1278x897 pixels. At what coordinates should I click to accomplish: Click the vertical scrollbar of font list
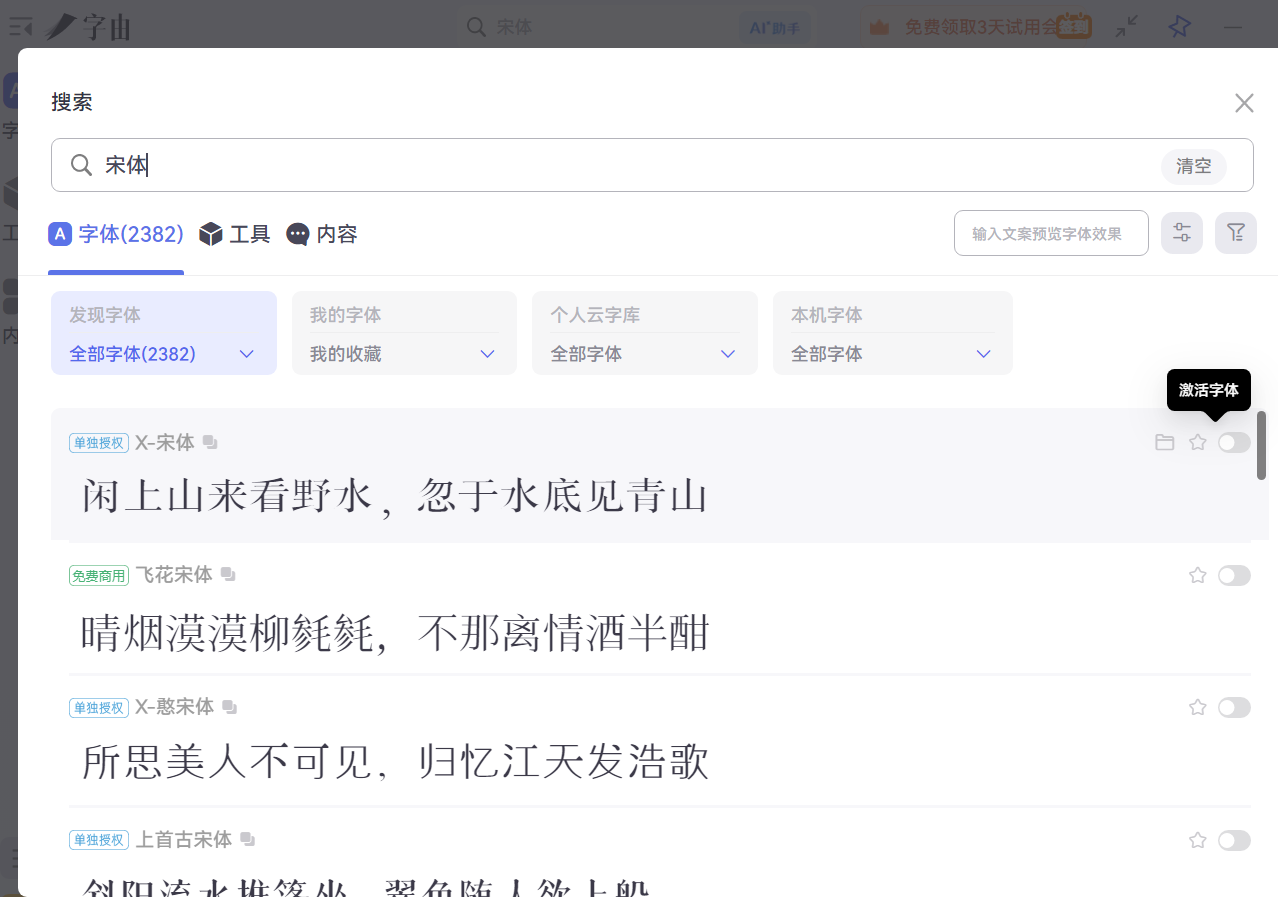point(1262,446)
